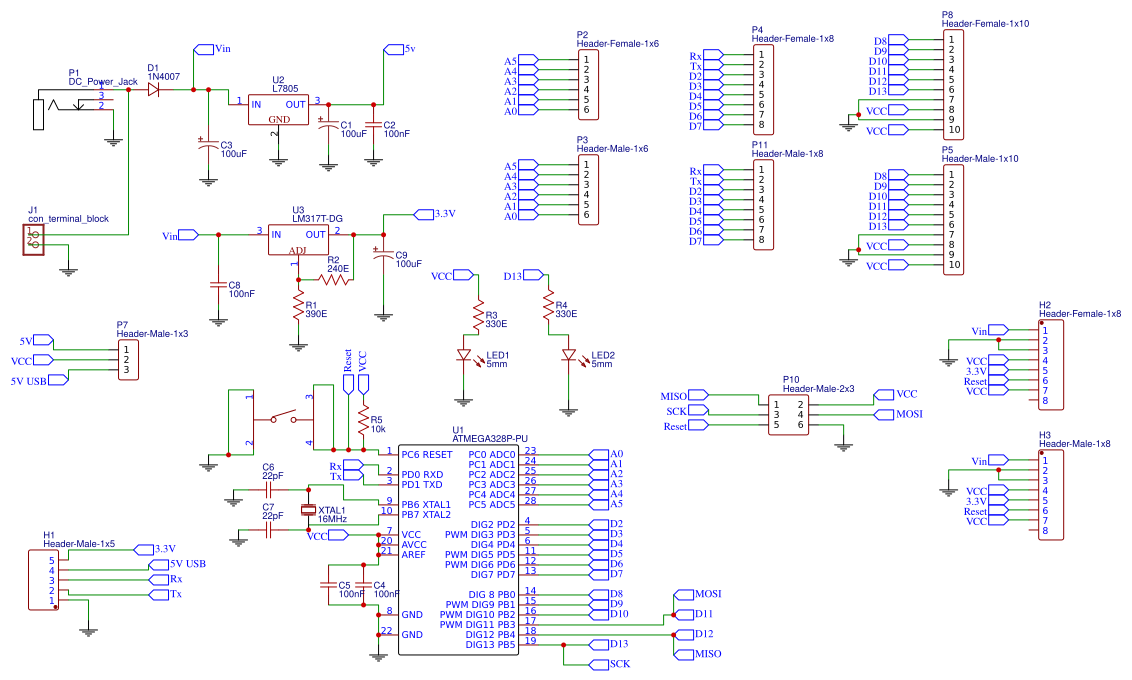Click the P7 Header-Male-1x3 connector
This screenshot has width=1132, height=680.
click(x=128, y=359)
